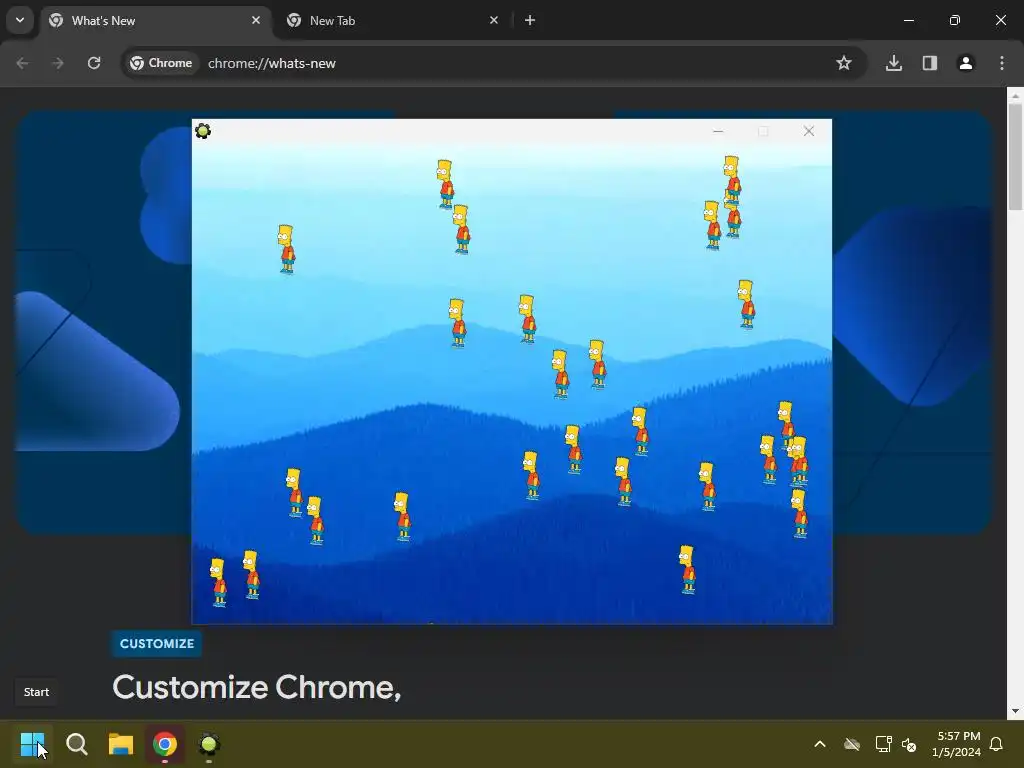Switch to the What's New tab
Screen dimensions: 1024x768
pos(155,21)
